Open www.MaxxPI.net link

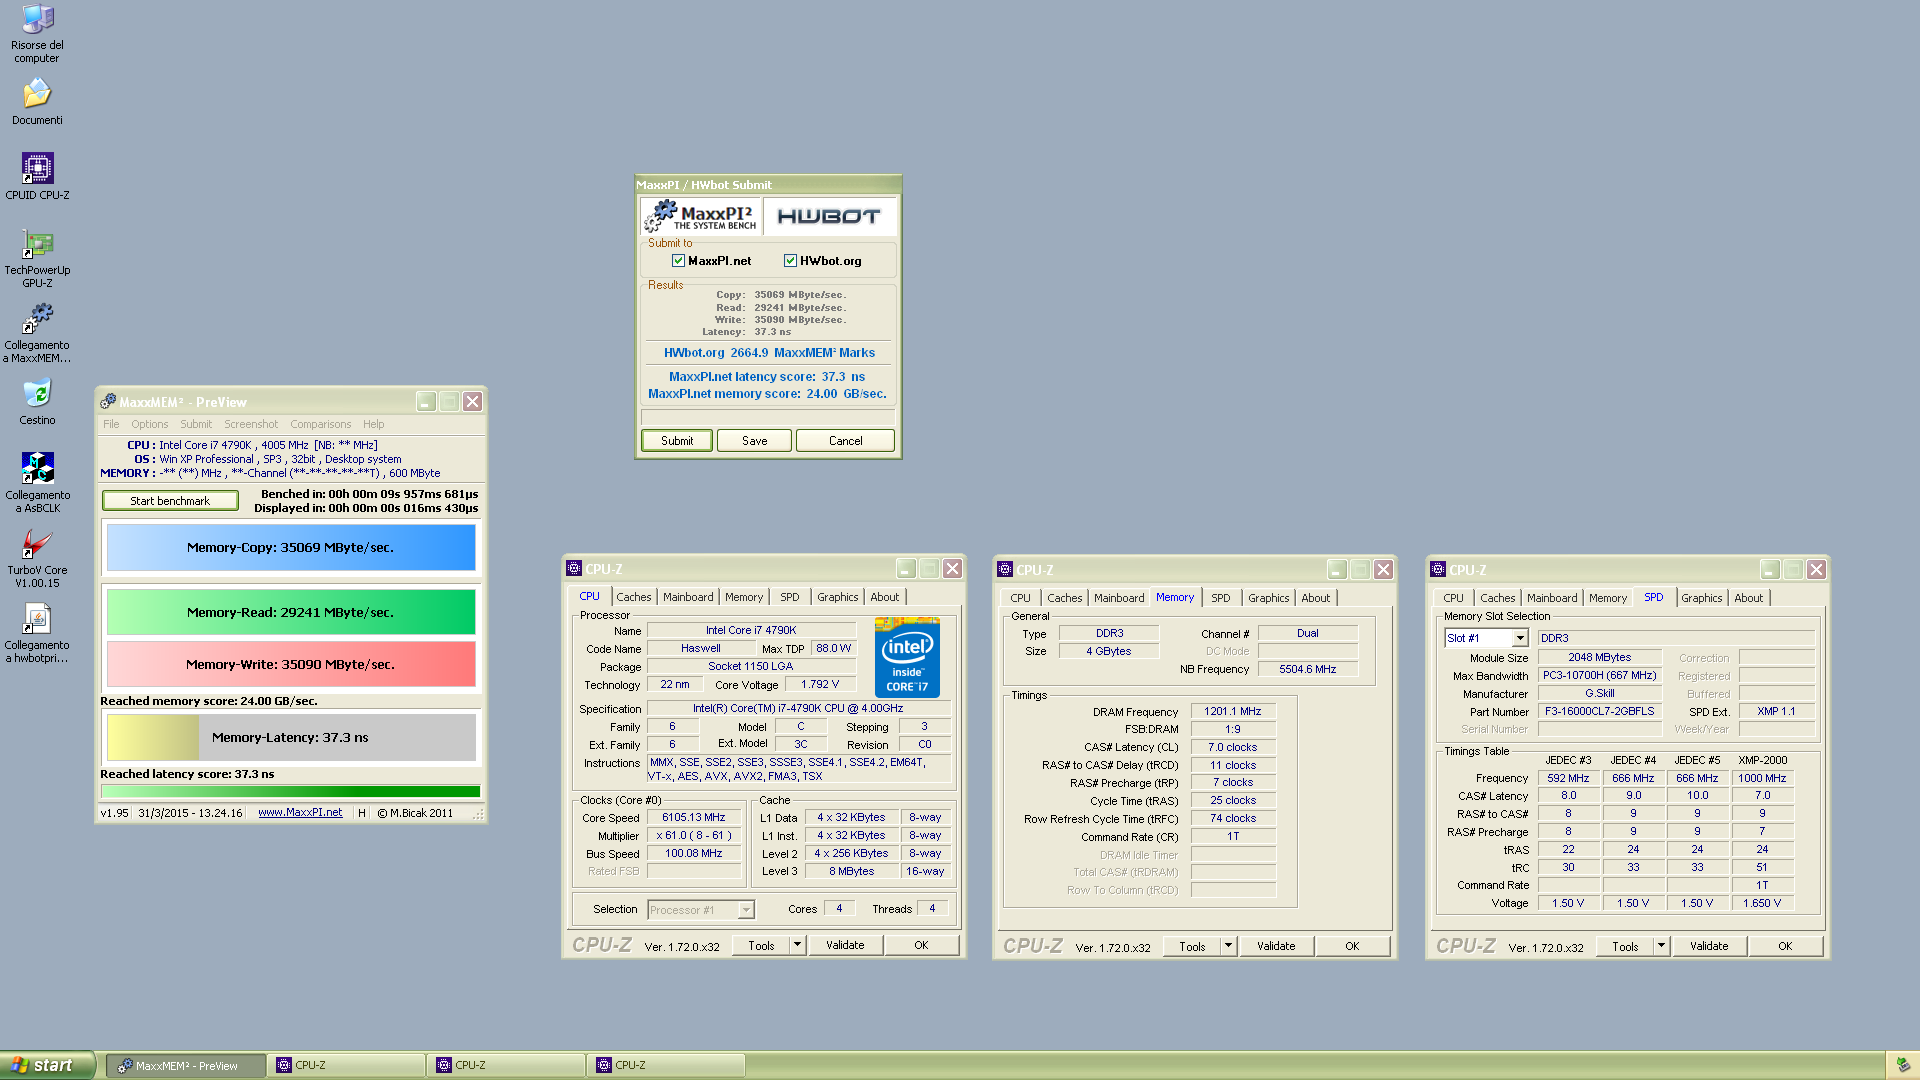coord(300,813)
